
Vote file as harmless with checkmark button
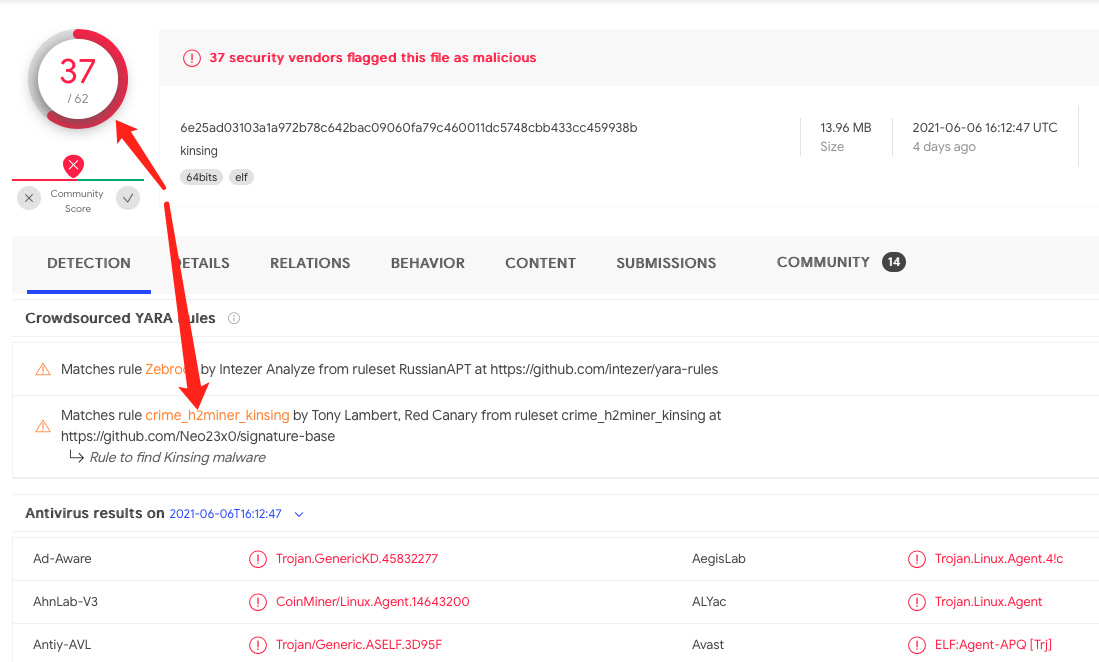(127, 198)
